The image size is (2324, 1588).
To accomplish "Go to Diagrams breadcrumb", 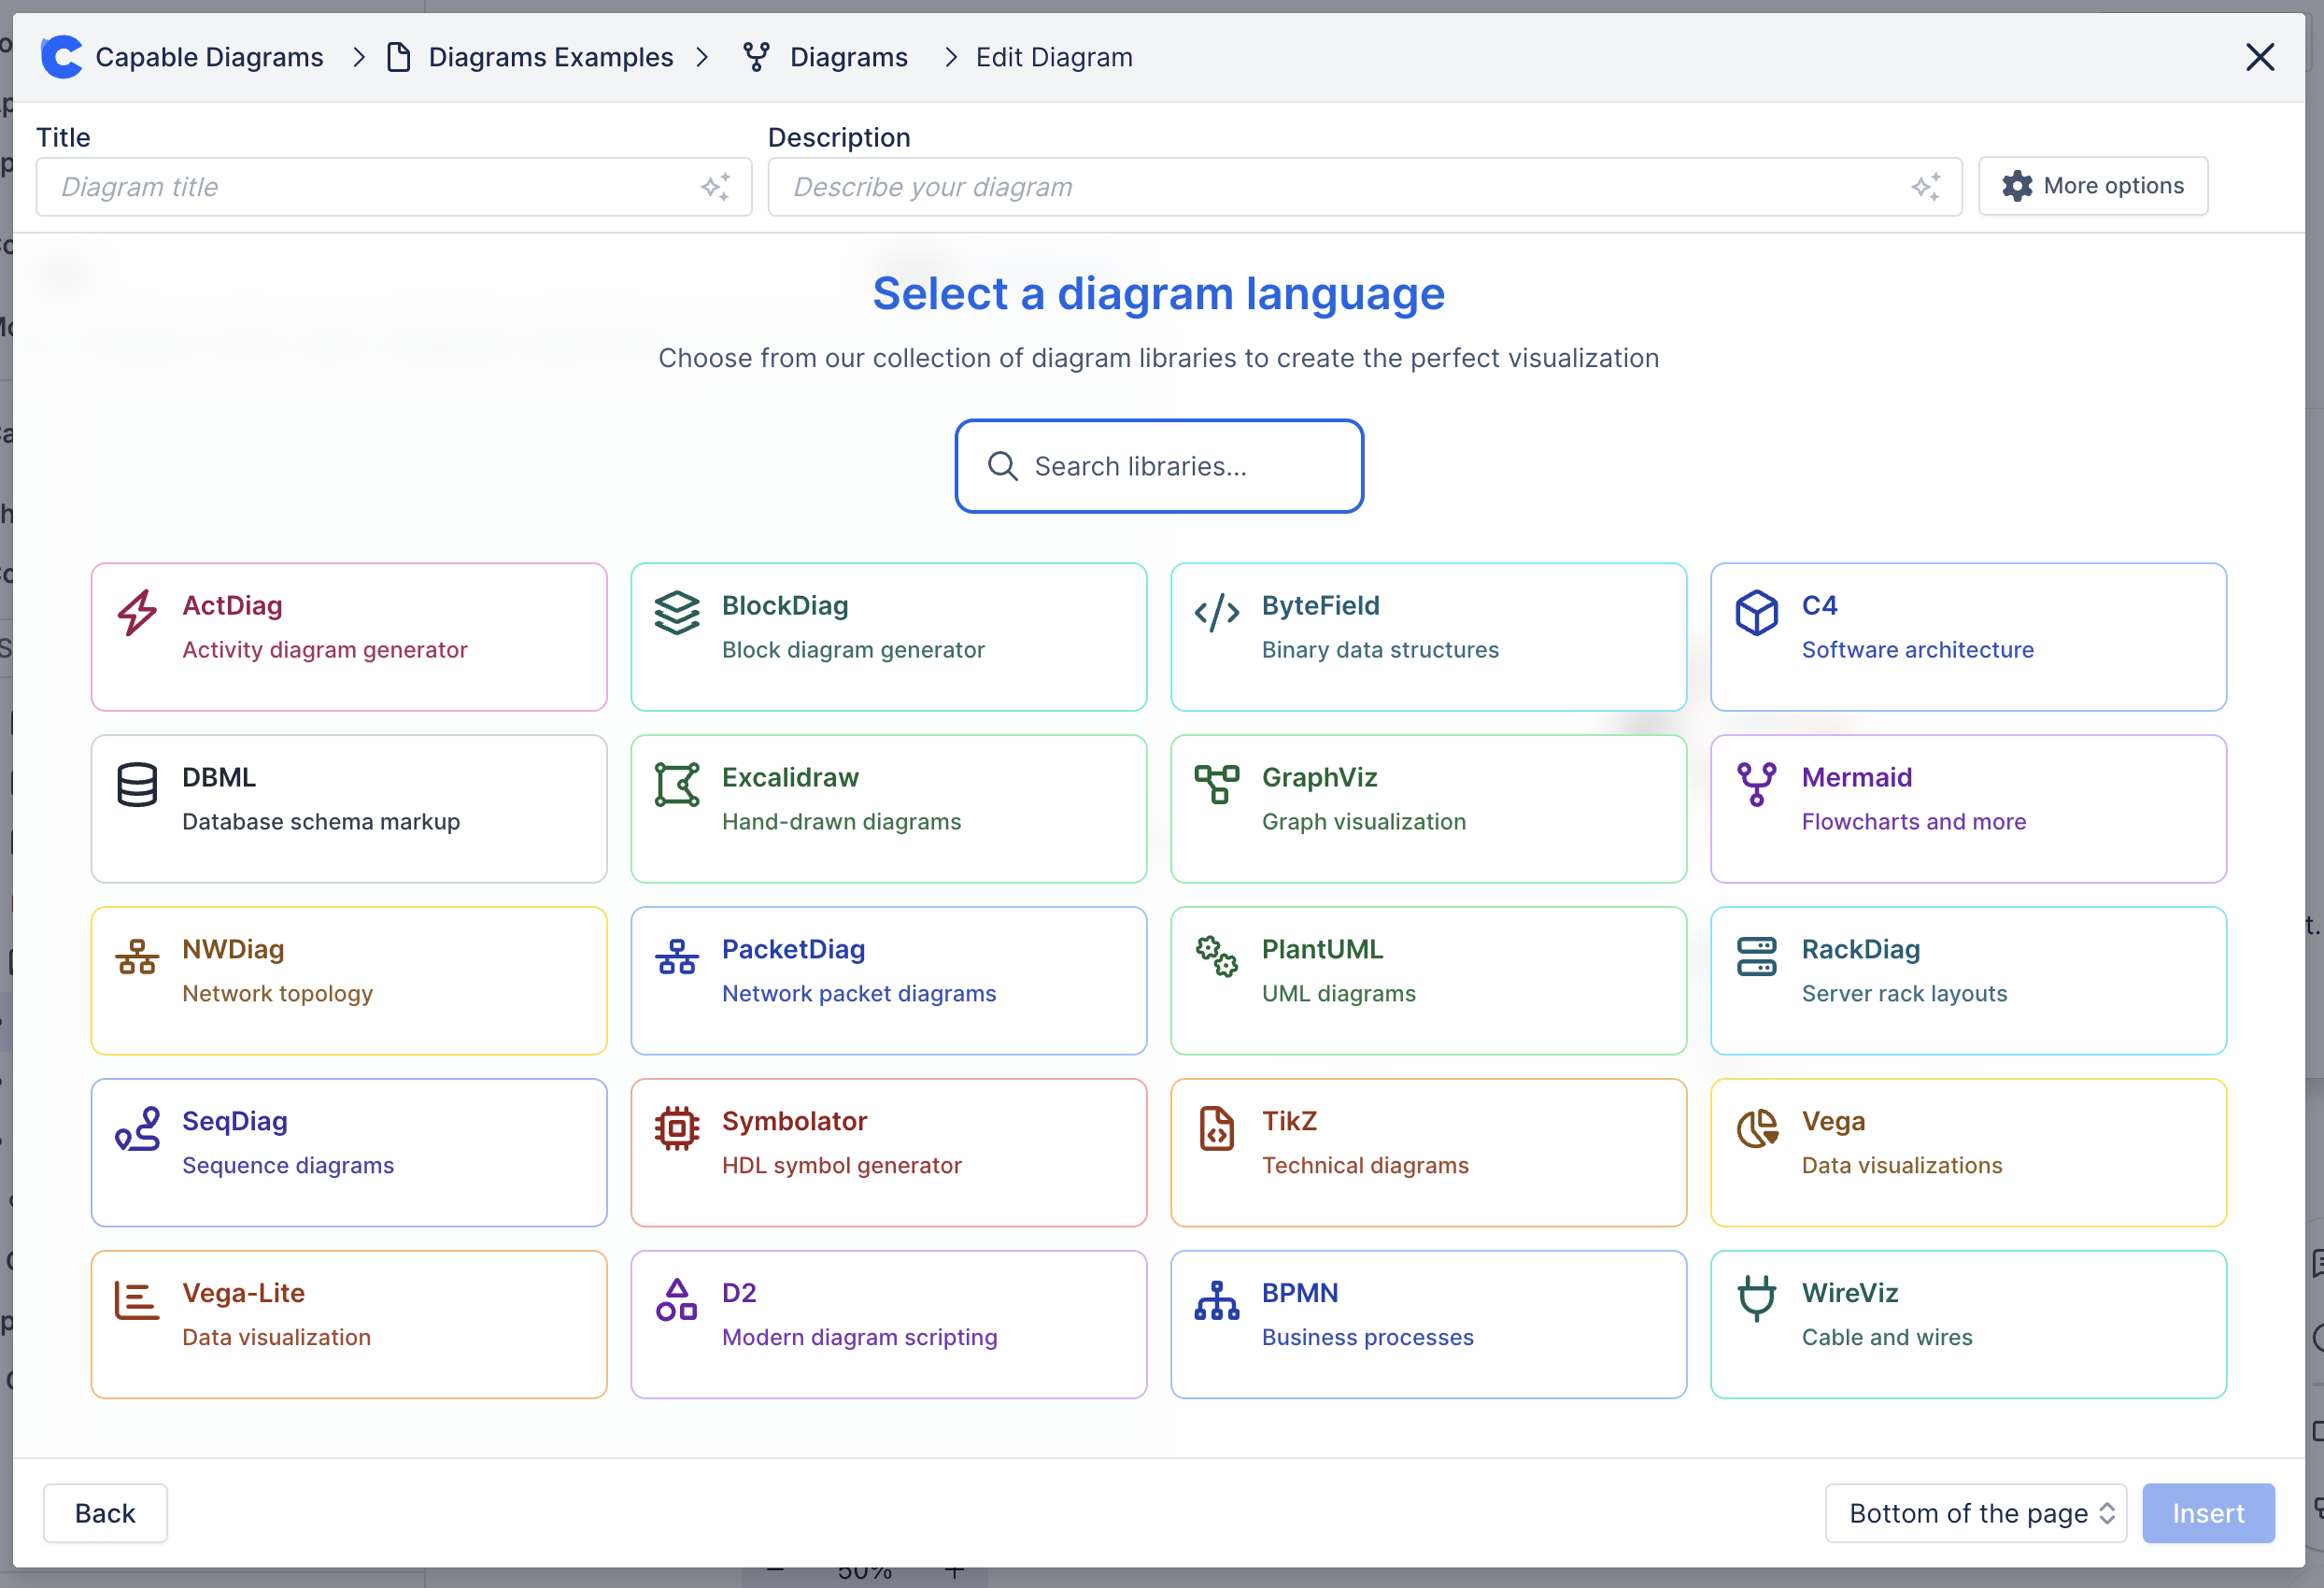I will 849,57.
